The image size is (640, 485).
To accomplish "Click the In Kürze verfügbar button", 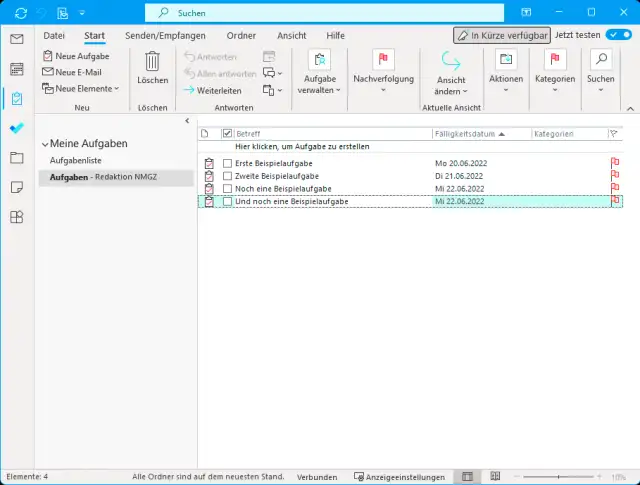I will tap(501, 35).
